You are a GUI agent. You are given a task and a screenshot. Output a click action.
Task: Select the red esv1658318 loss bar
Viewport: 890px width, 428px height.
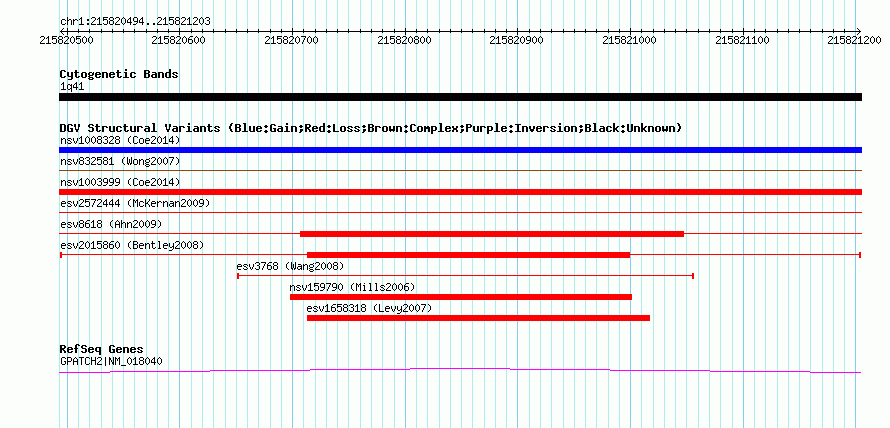(x=478, y=318)
